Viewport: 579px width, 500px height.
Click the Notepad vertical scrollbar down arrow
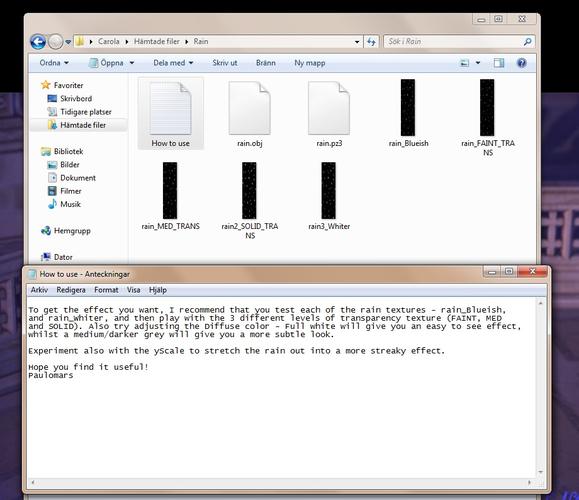tap(541, 472)
